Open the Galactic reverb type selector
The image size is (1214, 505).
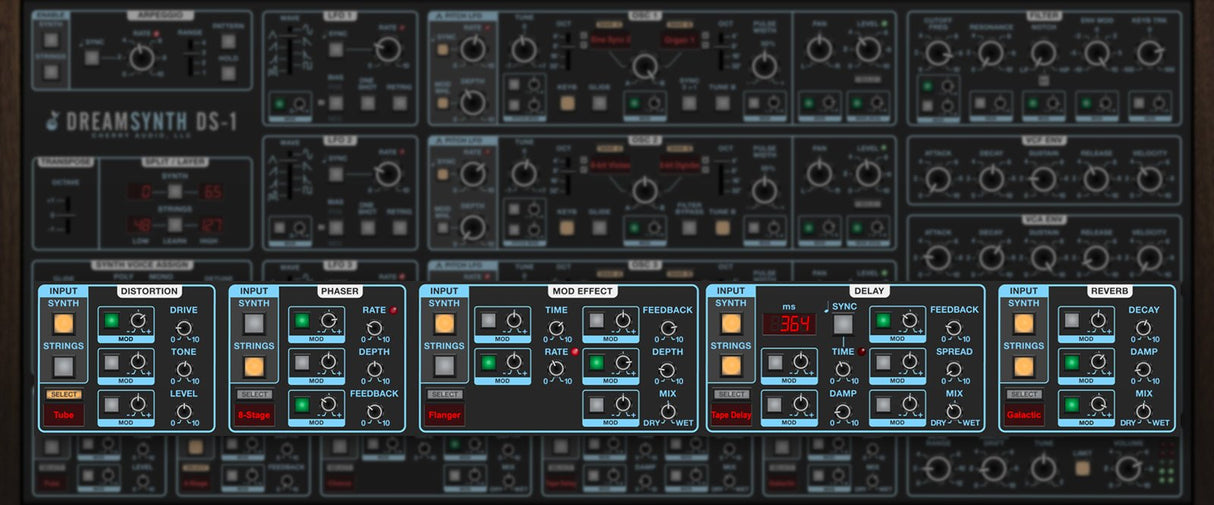pyautogui.click(x=1023, y=415)
